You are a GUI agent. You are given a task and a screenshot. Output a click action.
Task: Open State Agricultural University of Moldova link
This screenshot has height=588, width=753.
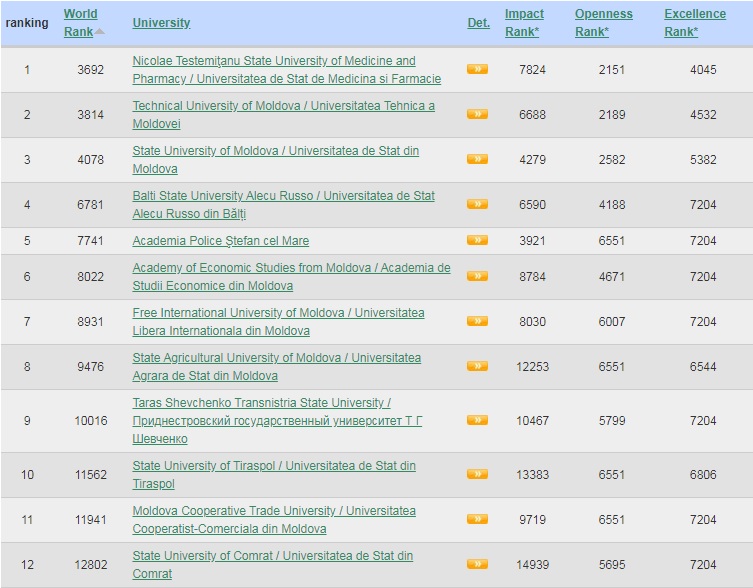(x=277, y=367)
